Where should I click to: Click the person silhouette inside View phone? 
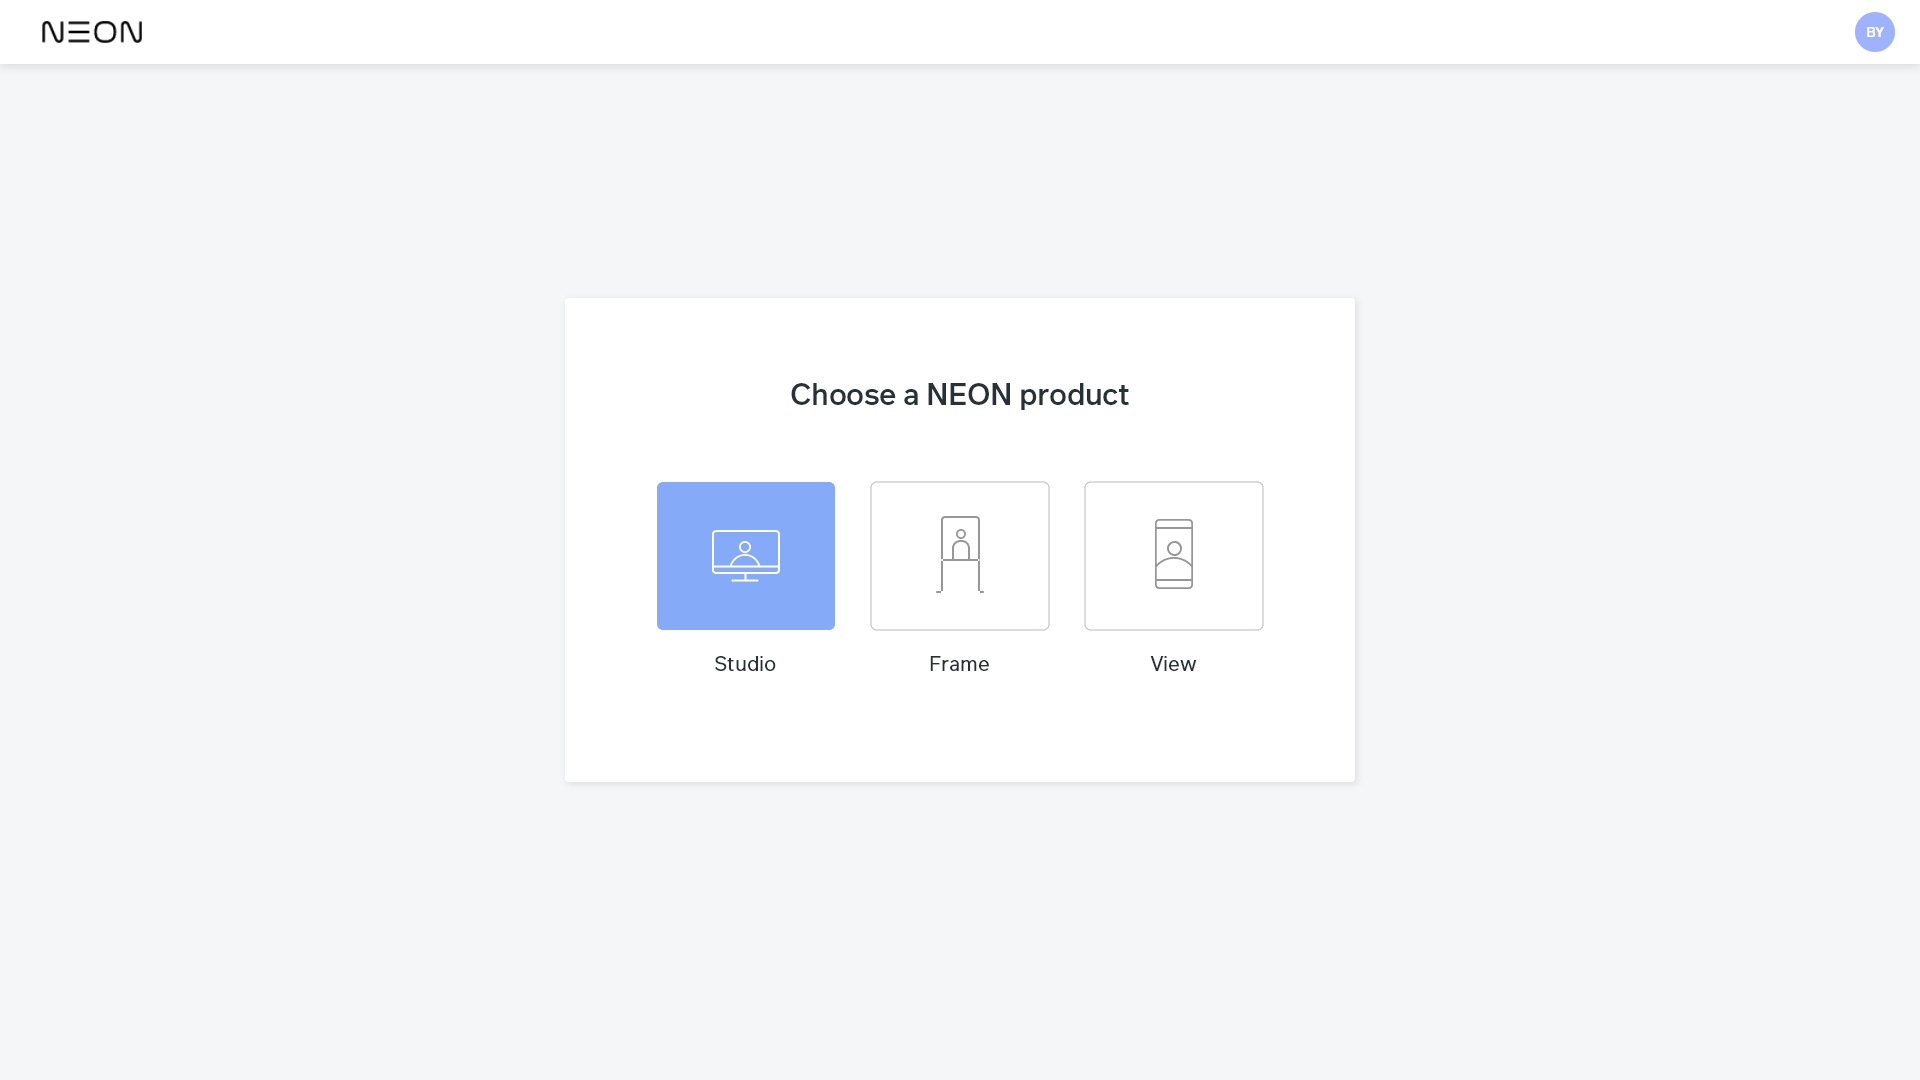[x=1174, y=556]
